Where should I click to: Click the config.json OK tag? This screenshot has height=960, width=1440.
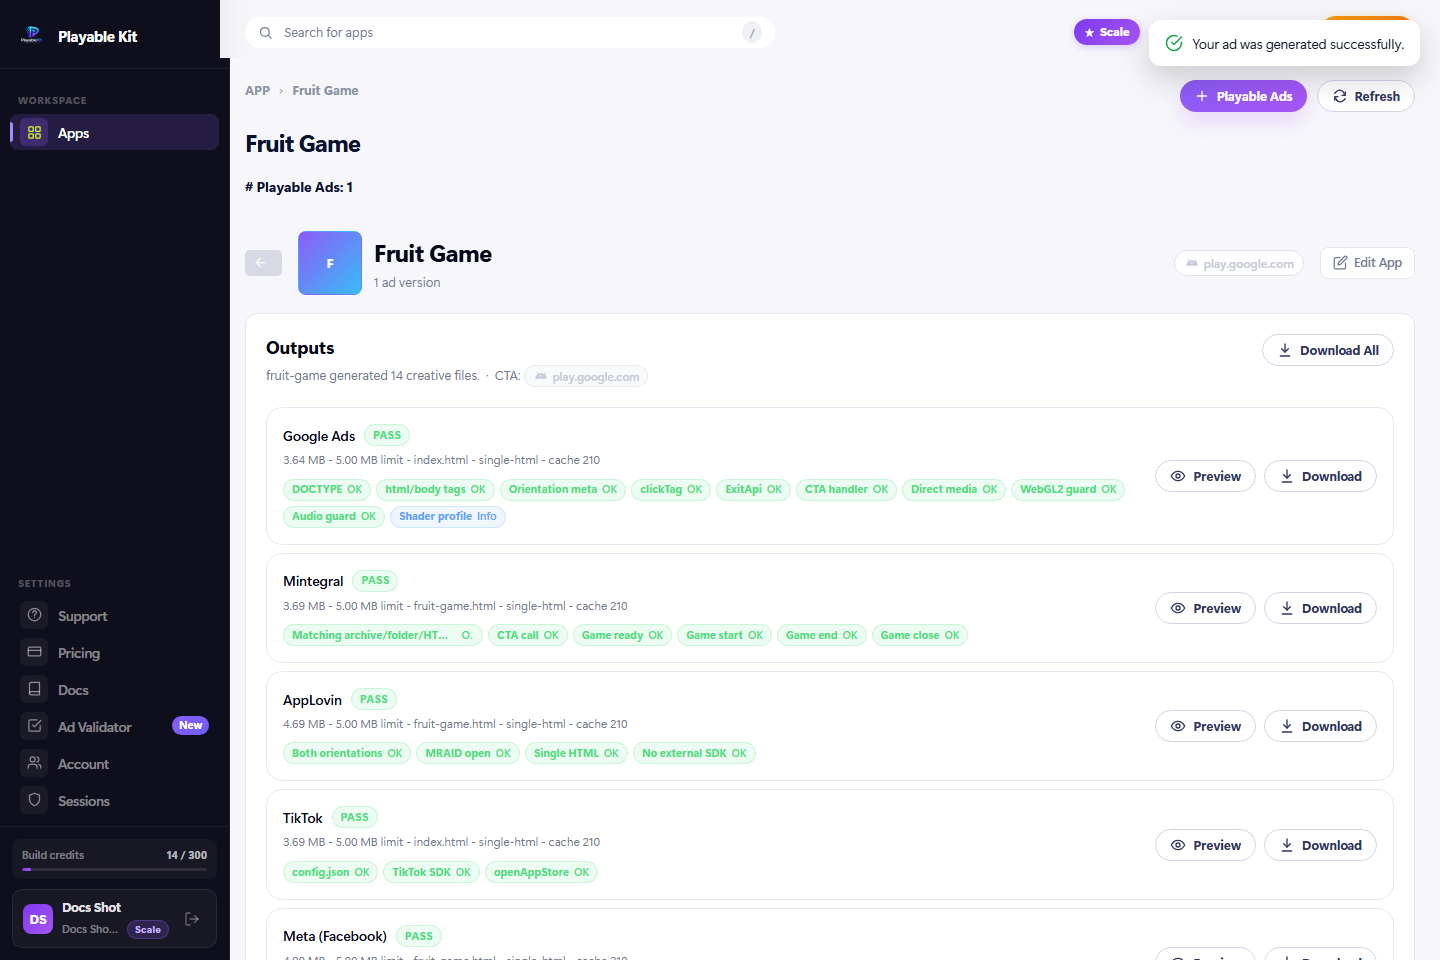[331, 872]
